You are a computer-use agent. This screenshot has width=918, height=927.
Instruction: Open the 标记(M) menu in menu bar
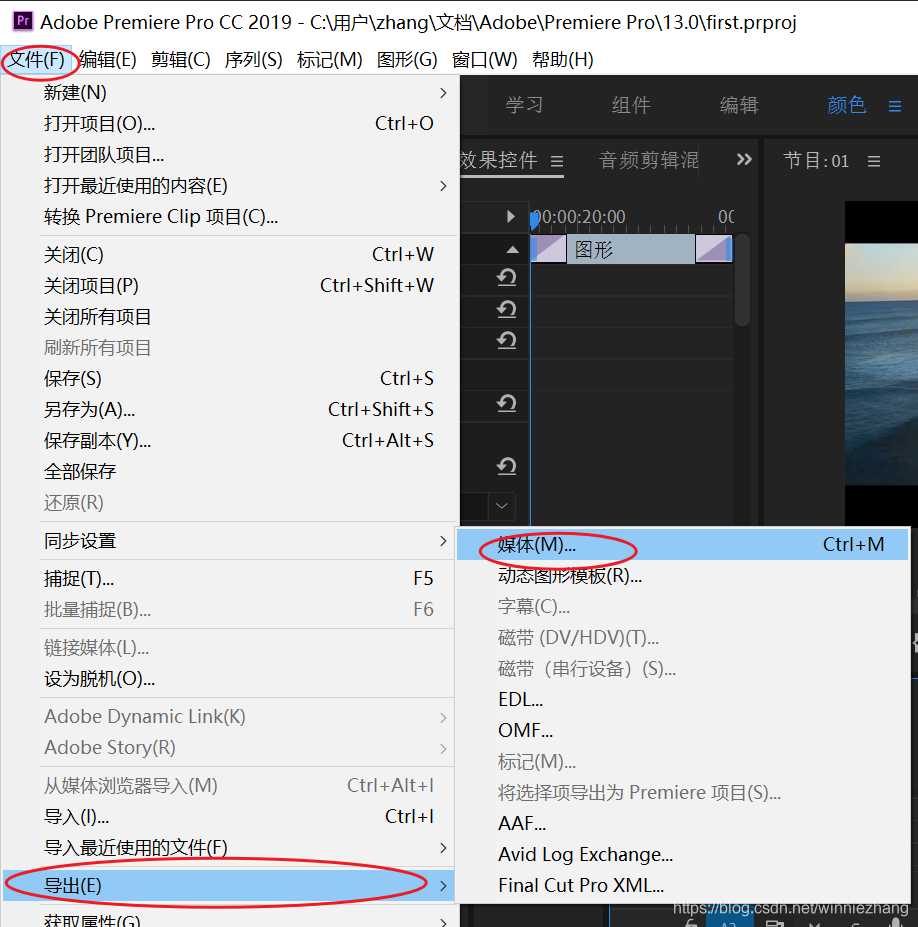[329, 60]
